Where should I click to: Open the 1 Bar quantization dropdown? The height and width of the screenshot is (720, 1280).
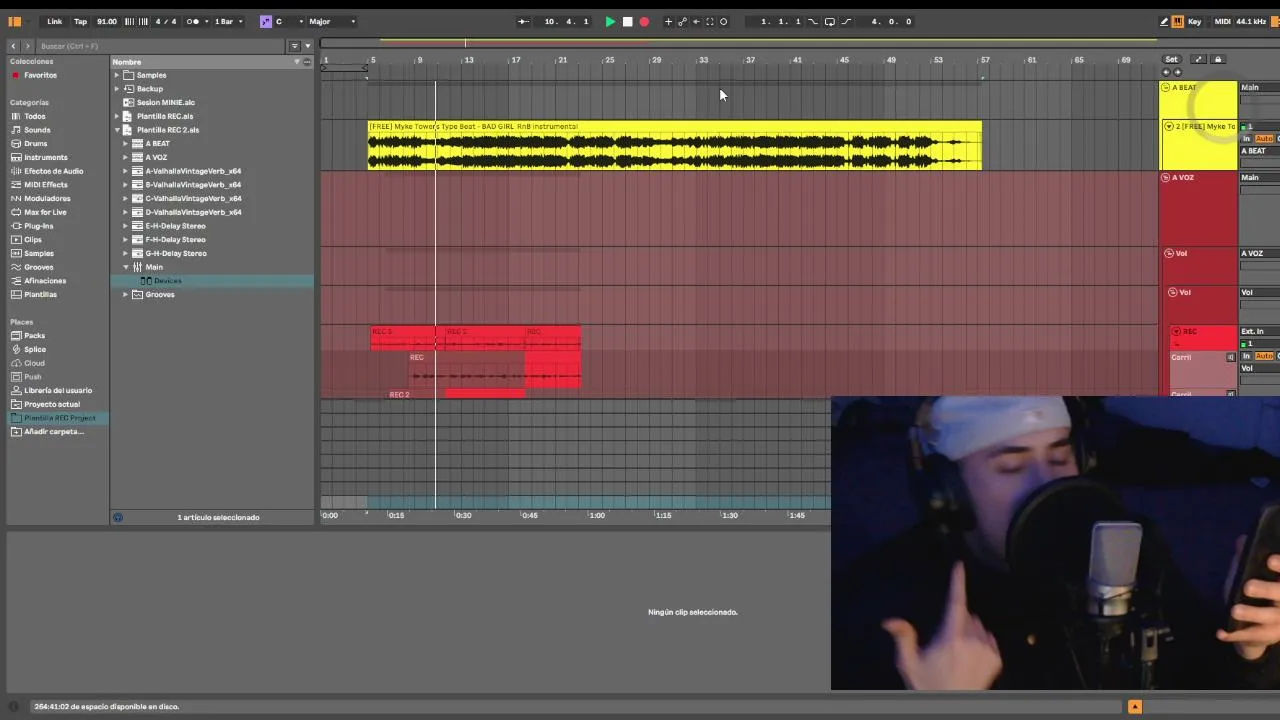click(x=228, y=21)
